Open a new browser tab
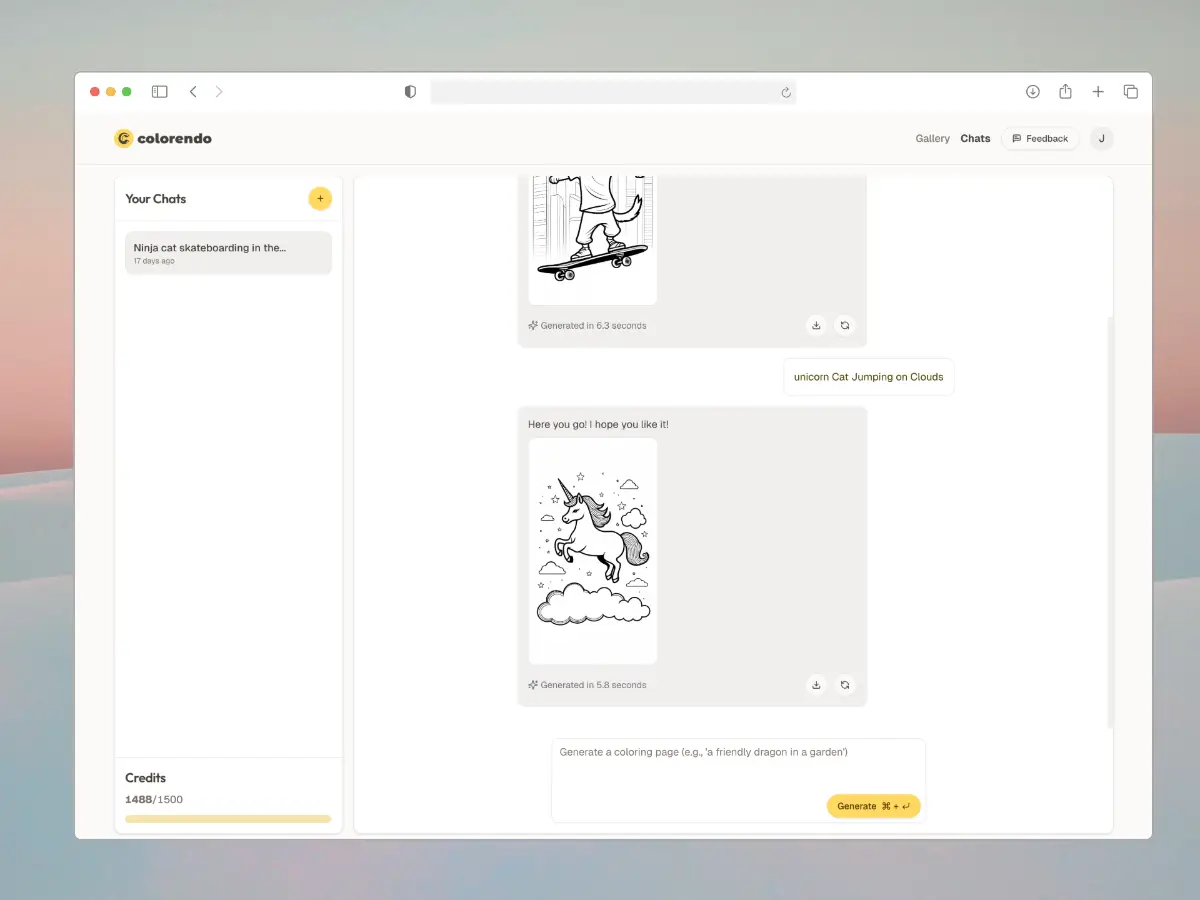The height and width of the screenshot is (900, 1200). click(x=1098, y=92)
